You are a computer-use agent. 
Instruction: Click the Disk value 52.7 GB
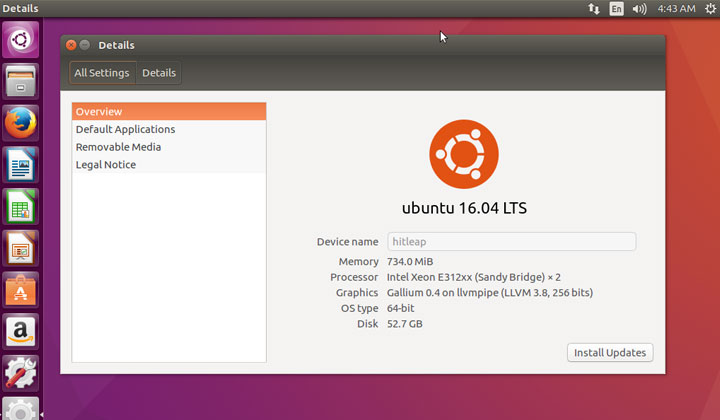click(405, 324)
